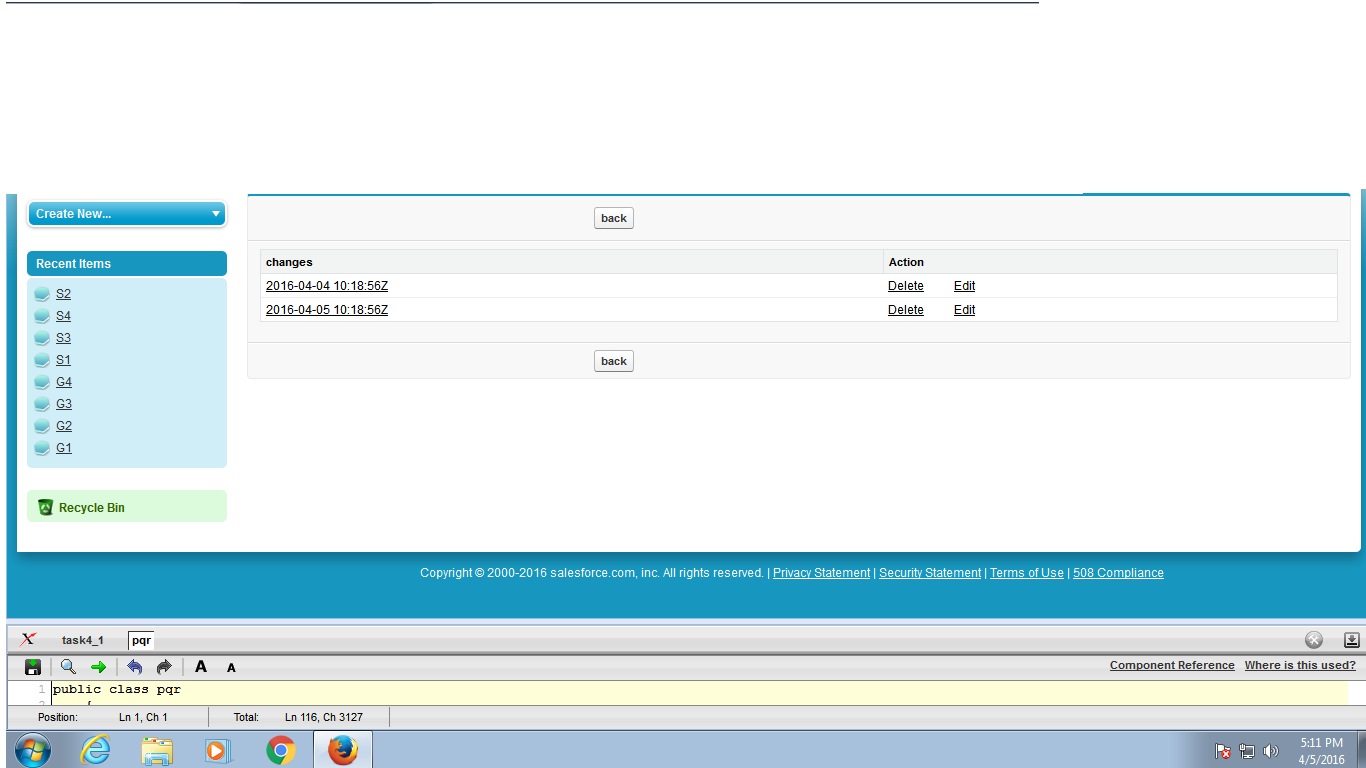Image resolution: width=1366 pixels, height=768 pixels.
Task: Click the icon beside recent item G4
Action: click(42, 382)
